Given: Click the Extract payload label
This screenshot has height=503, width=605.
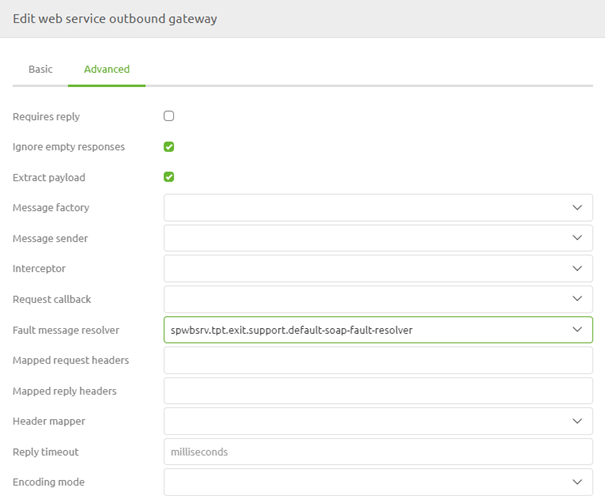Looking at the screenshot, I should point(49,177).
